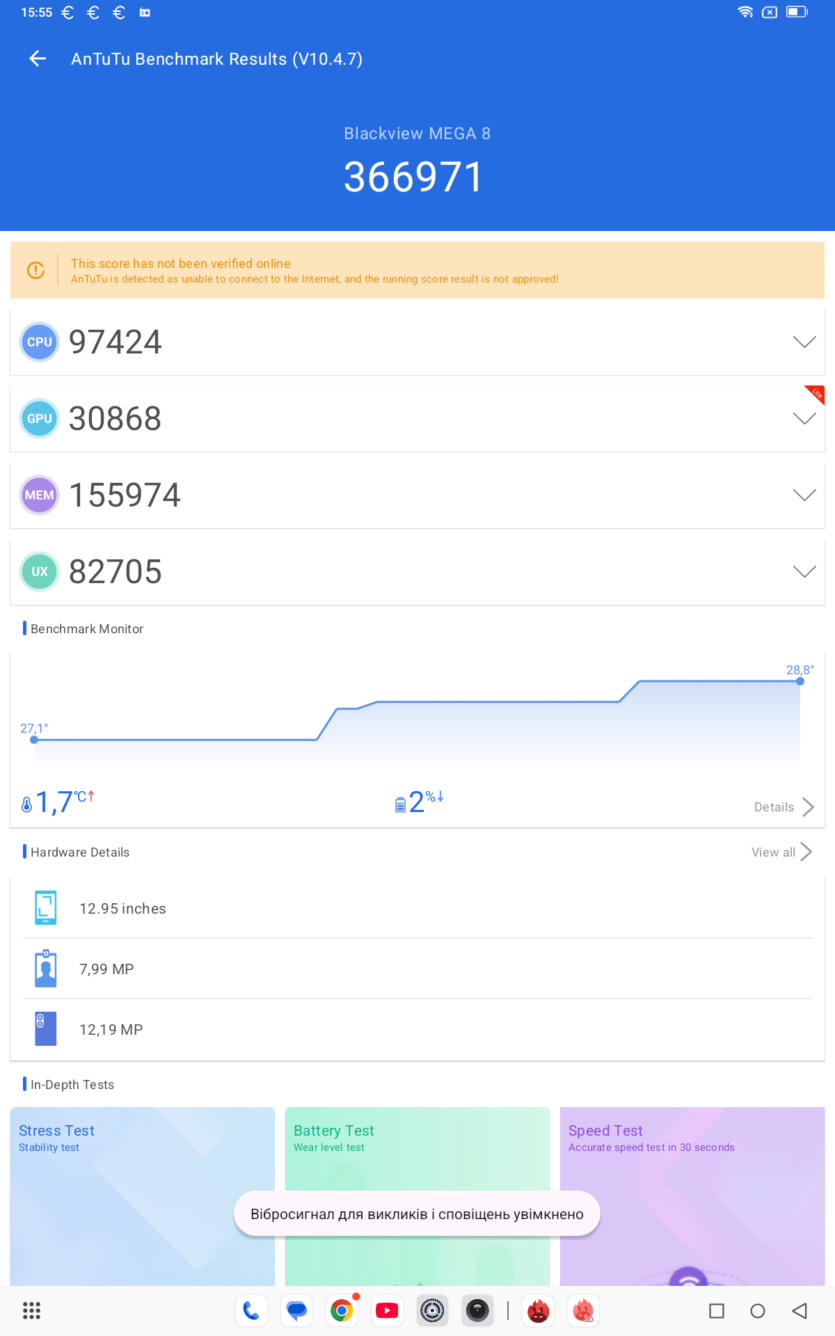Tap the battery icon in status bar
This screenshot has width=835, height=1336.
[797, 13]
